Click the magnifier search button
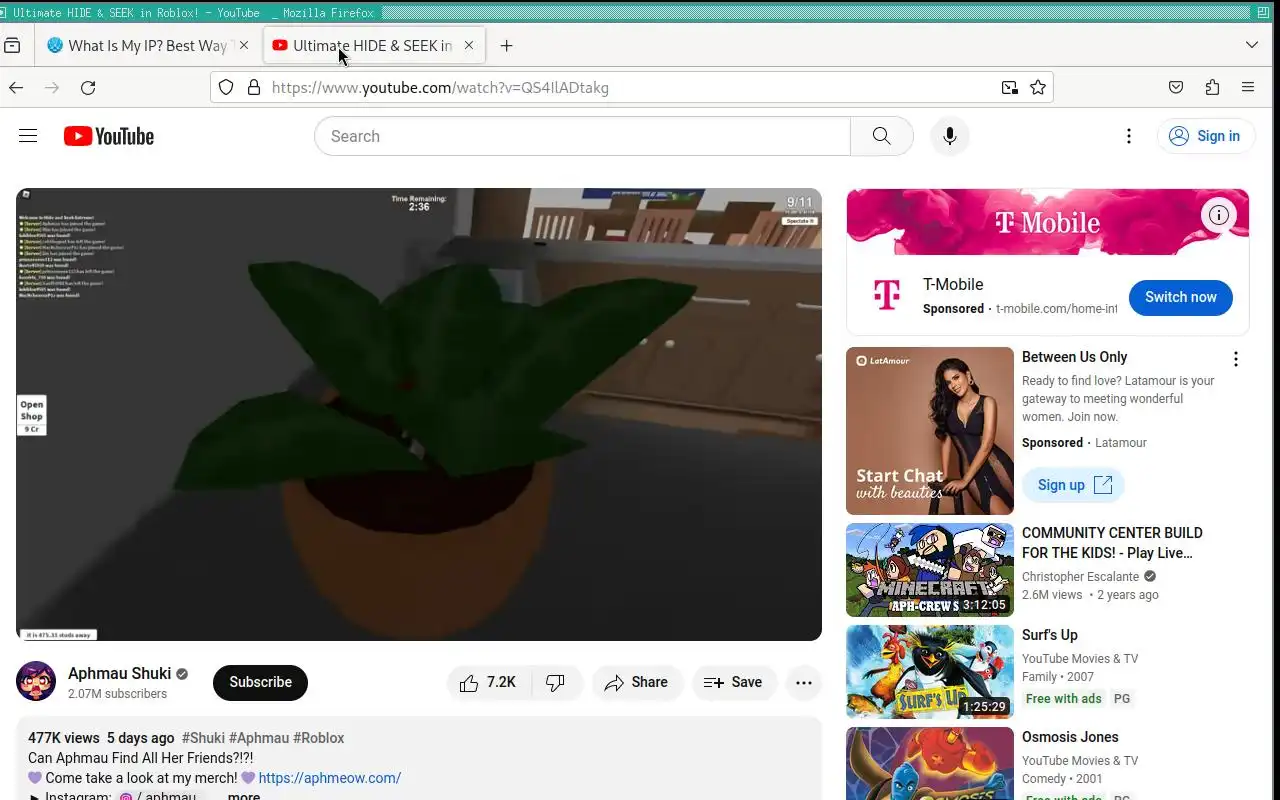This screenshot has width=1280, height=800. pos(881,136)
